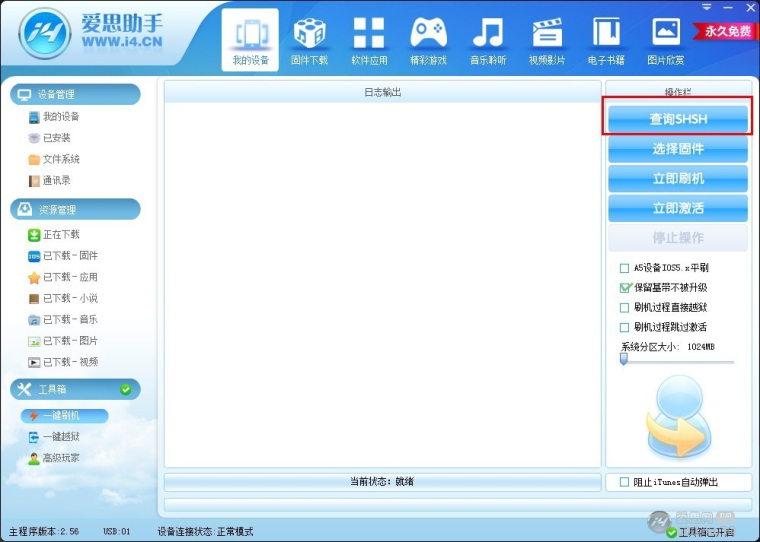Collapse the 设备管理 section header
The image size is (760, 542).
click(x=75, y=94)
